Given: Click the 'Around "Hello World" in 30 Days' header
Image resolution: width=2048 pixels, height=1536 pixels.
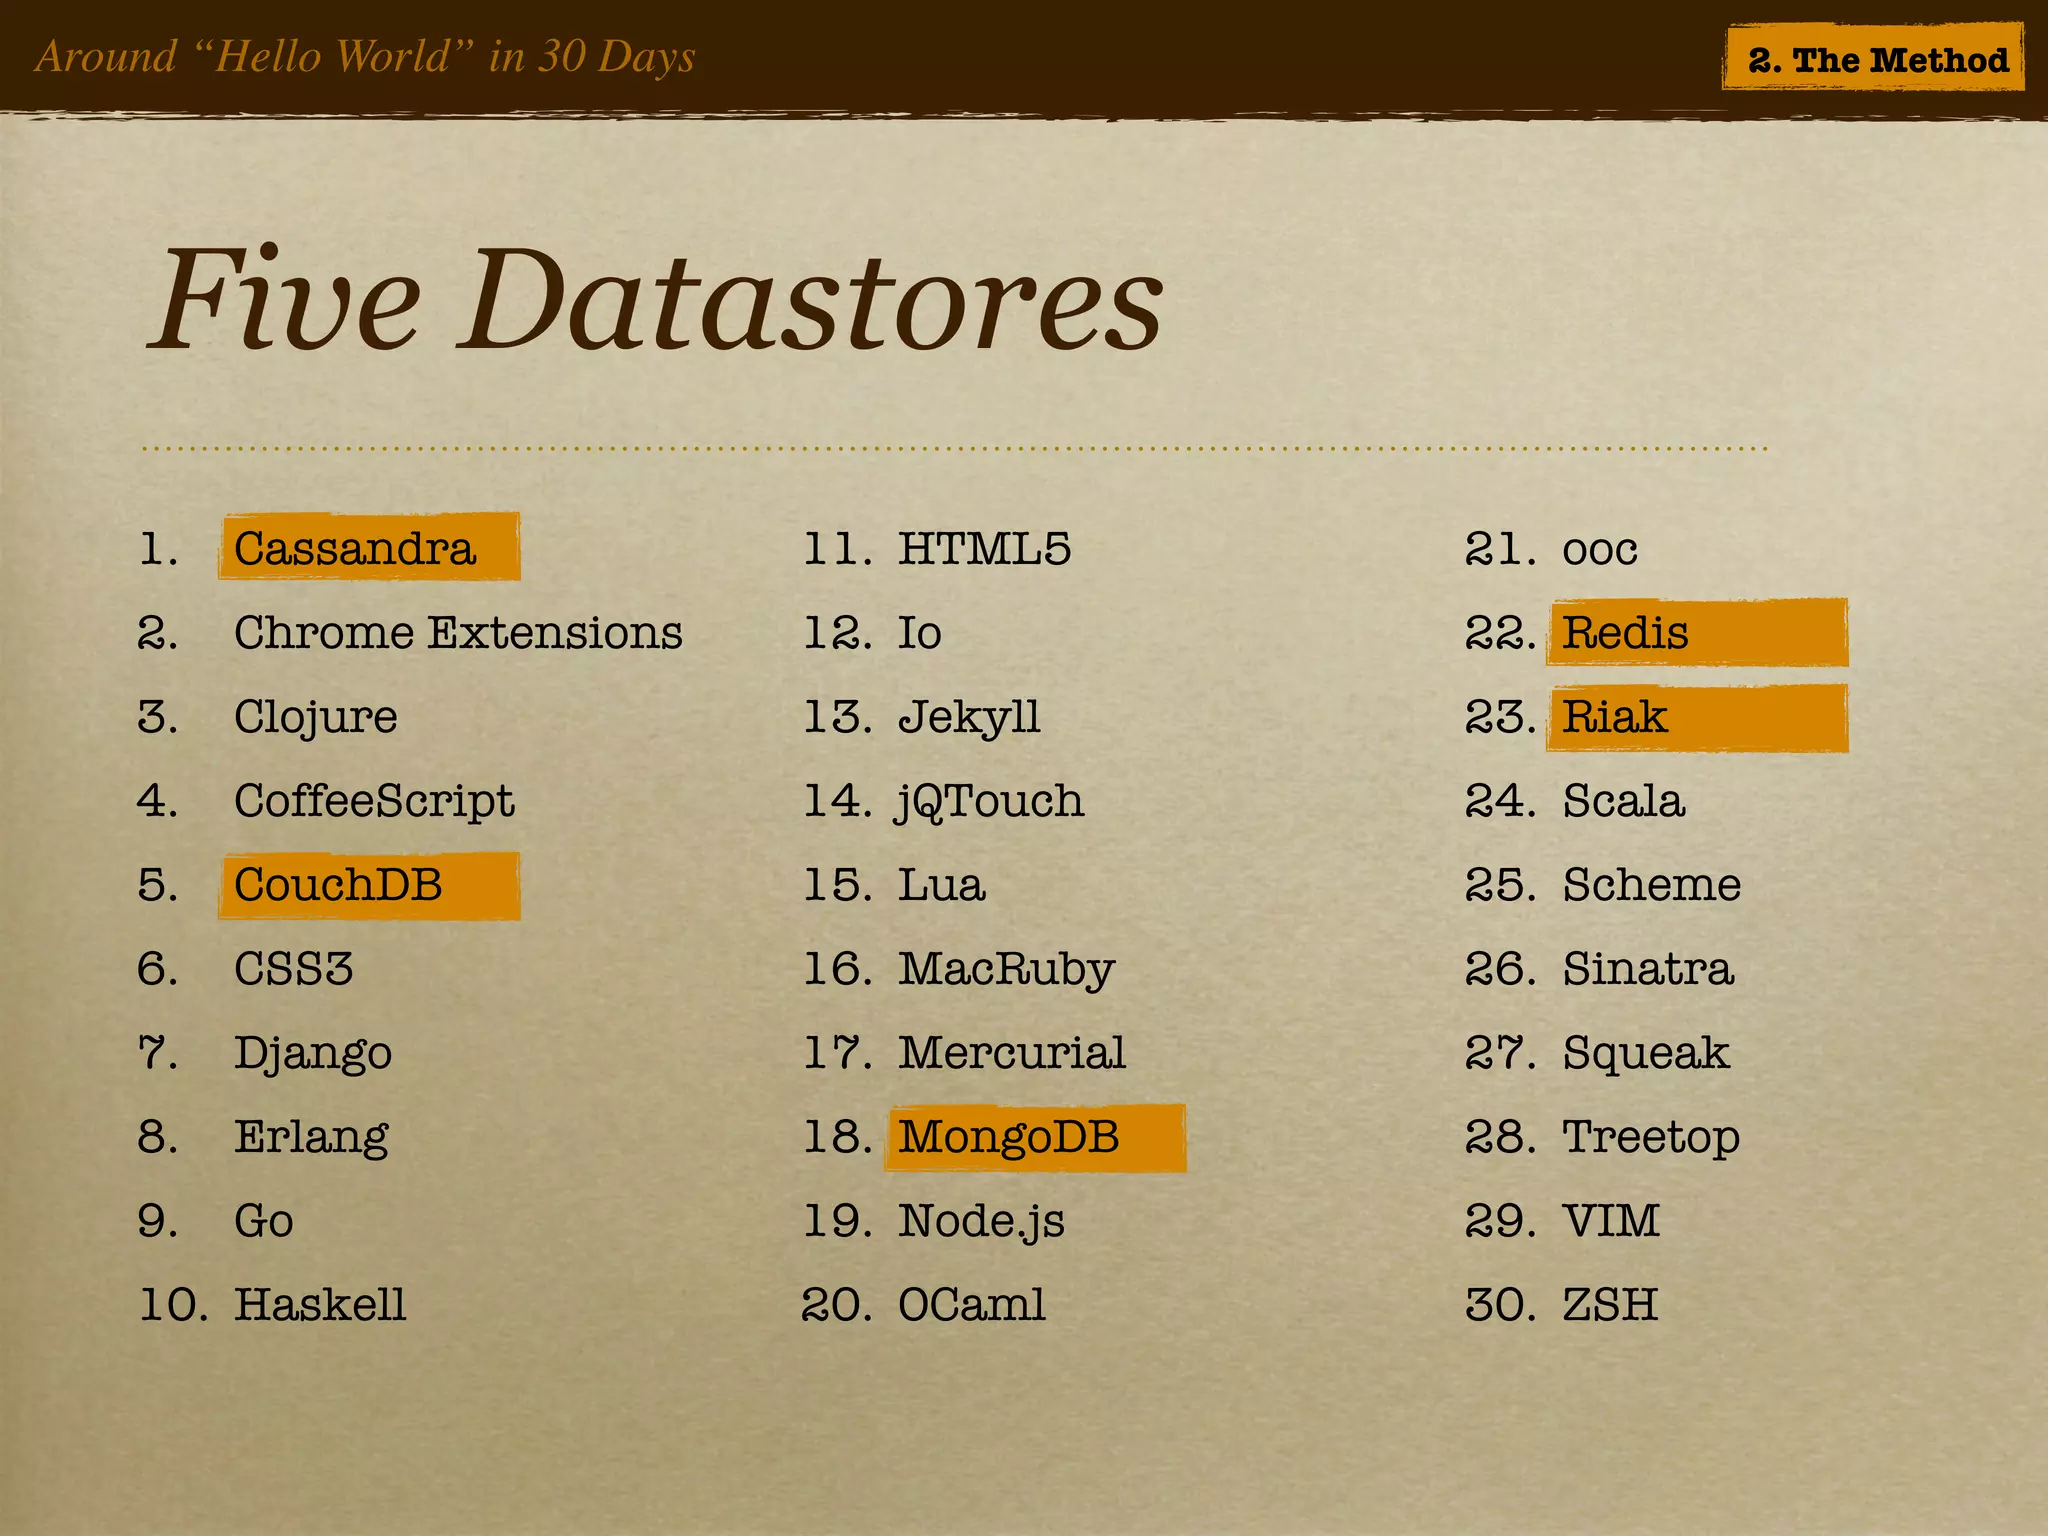Looking at the screenshot, I should pos(365,57).
